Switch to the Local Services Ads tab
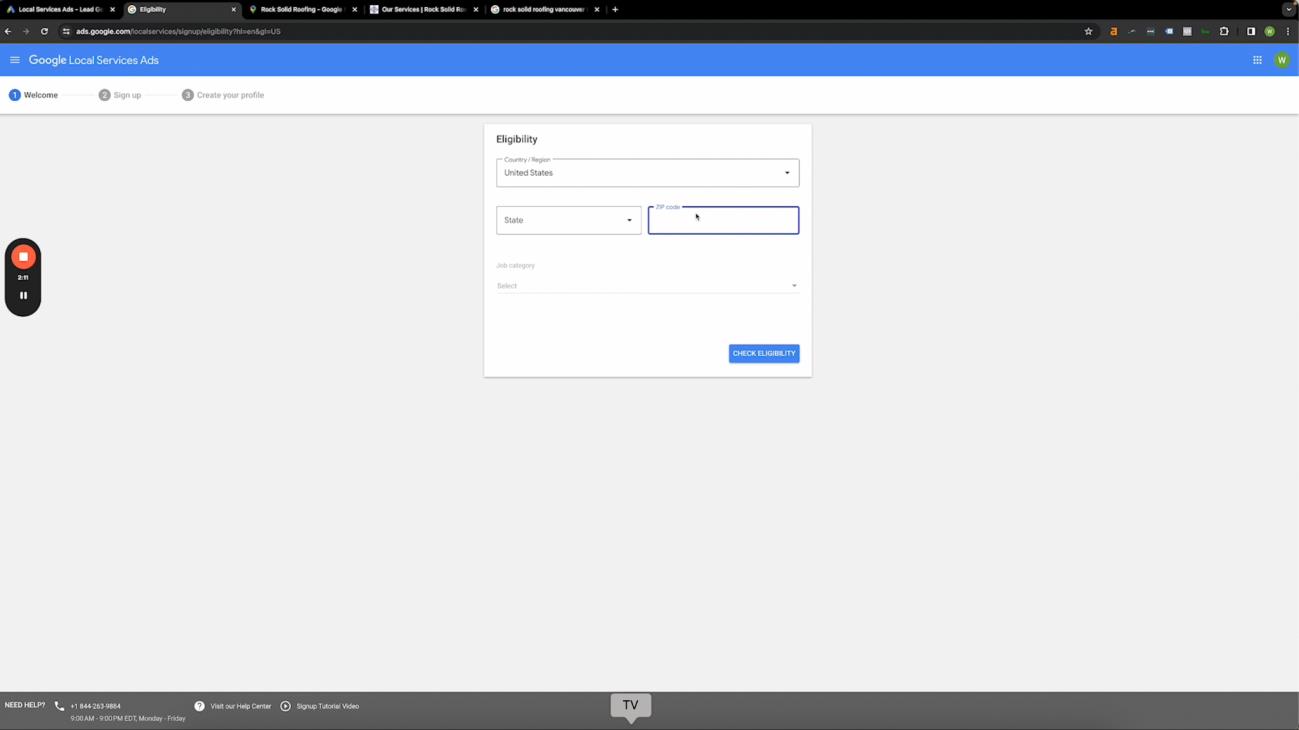Image resolution: width=1299 pixels, height=730 pixels. pos(60,9)
